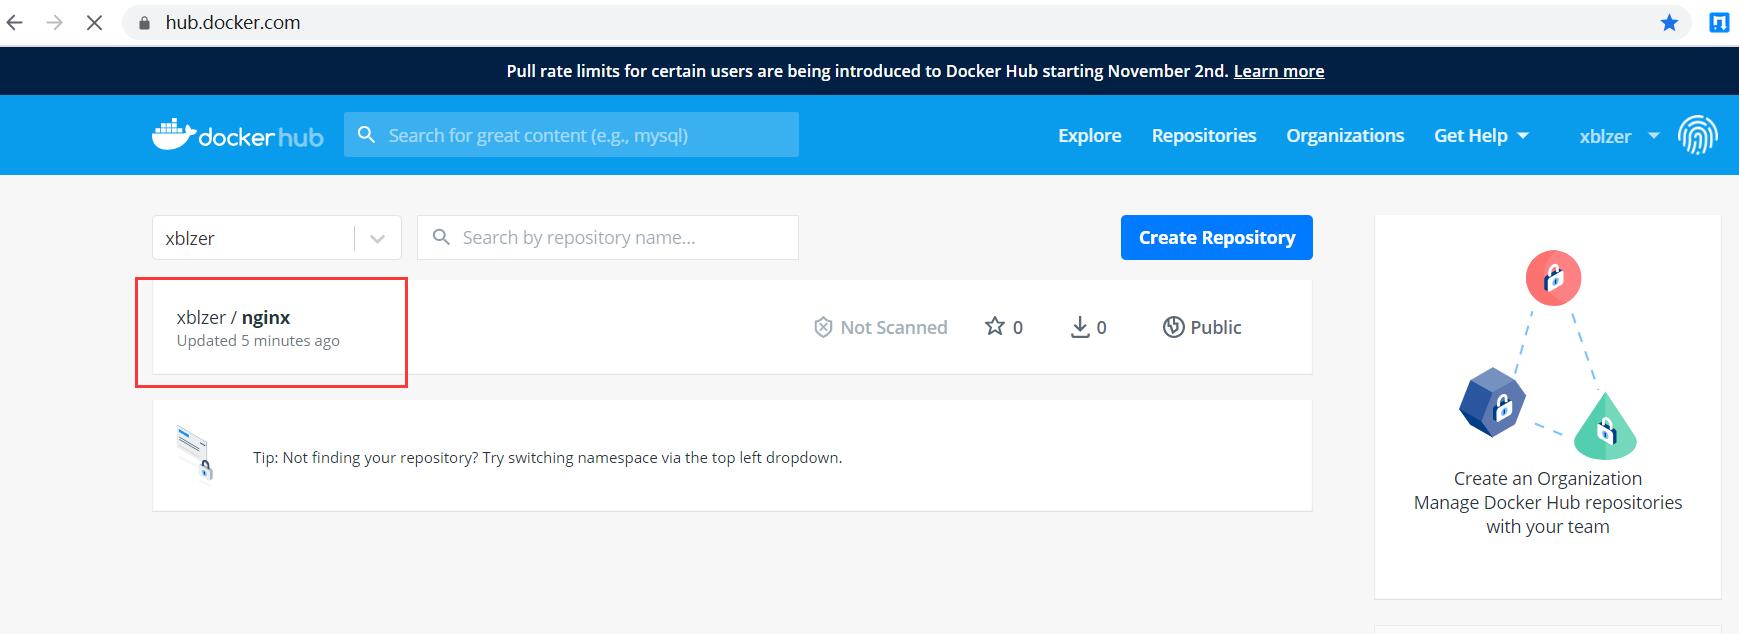Click the fingerprint avatar icon

pyautogui.click(x=1697, y=135)
